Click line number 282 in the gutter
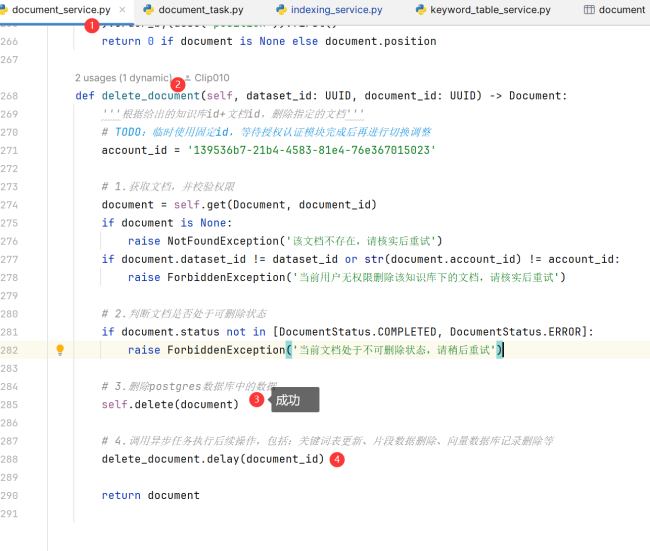The image size is (650, 551). point(9,350)
